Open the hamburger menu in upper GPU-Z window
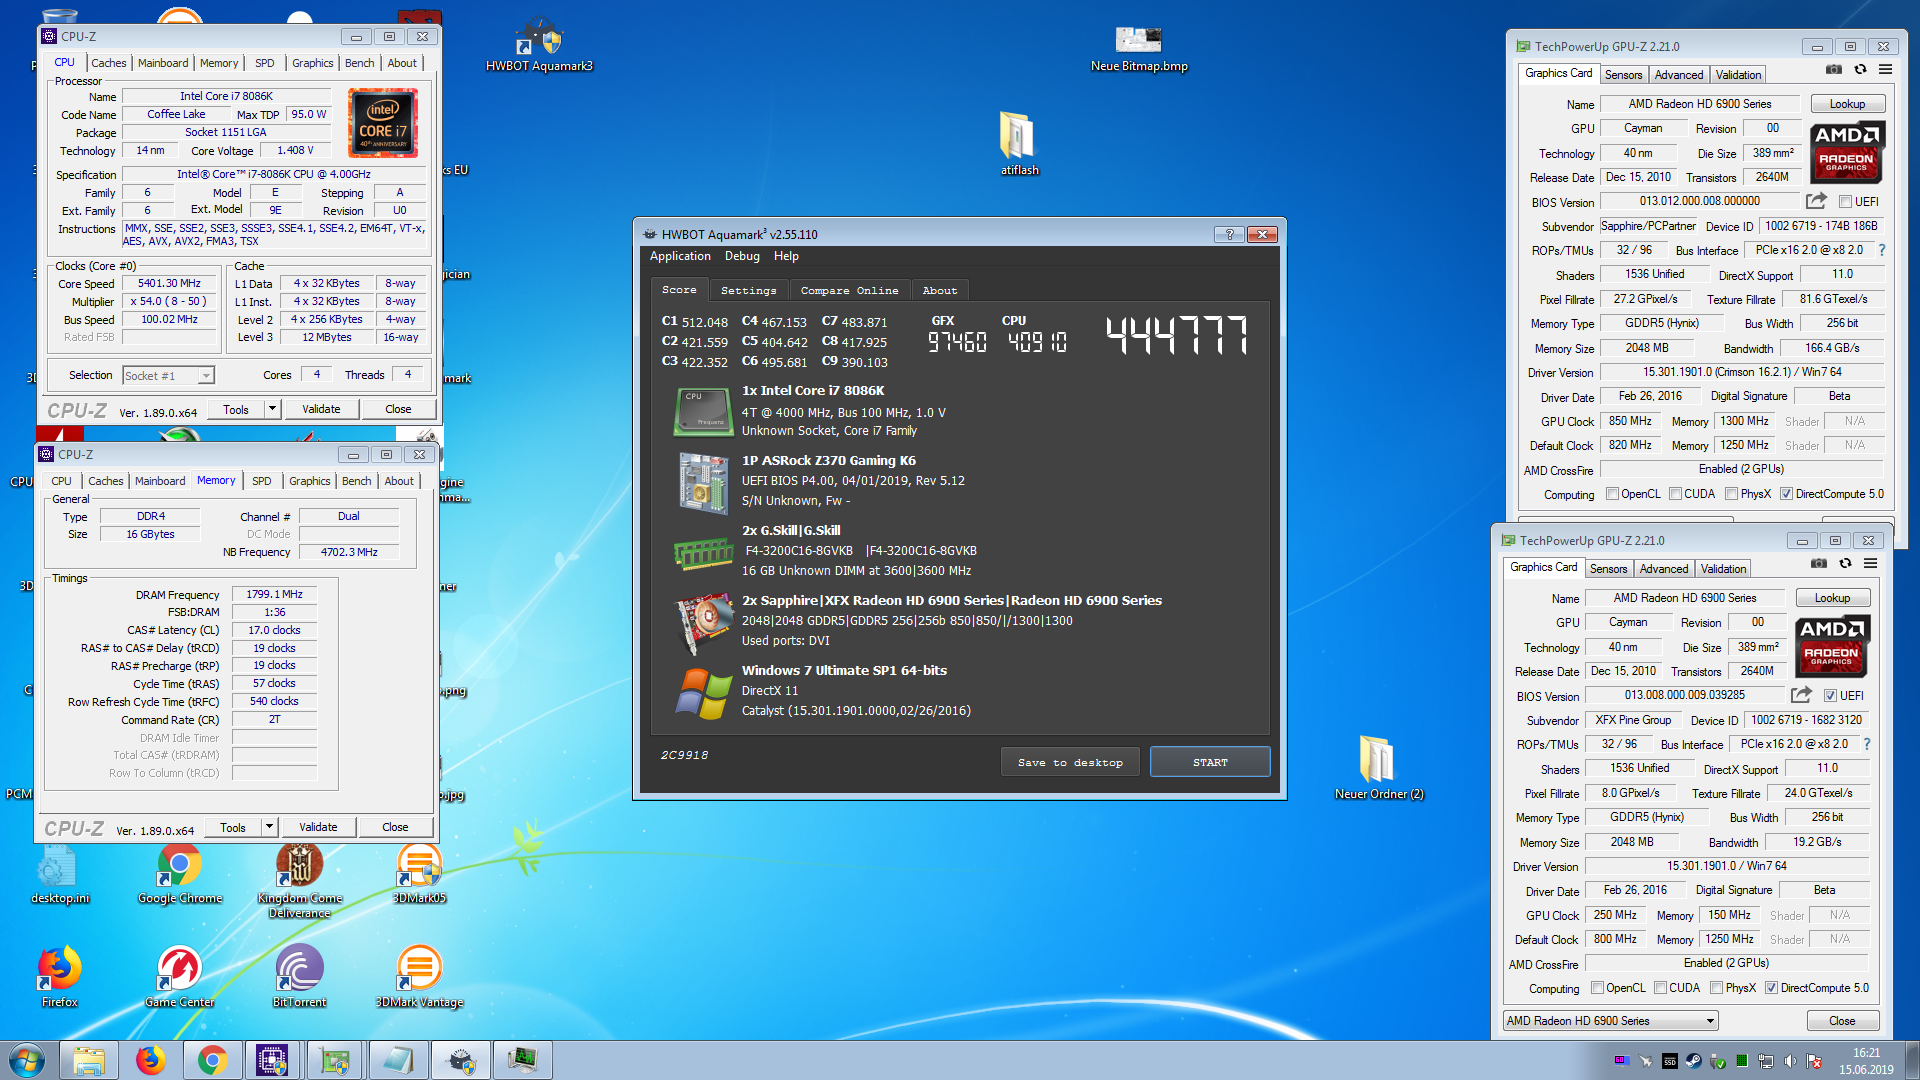1920x1080 pixels. pos(1885,70)
